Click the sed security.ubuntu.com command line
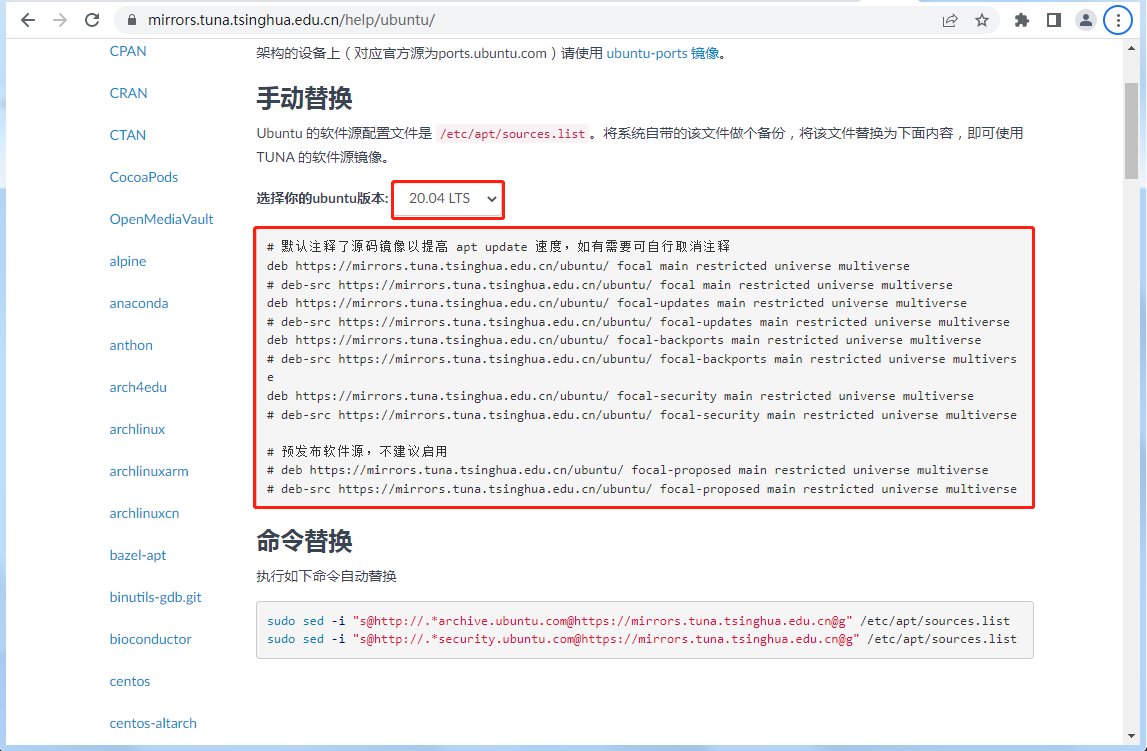This screenshot has width=1147, height=751. (642, 639)
